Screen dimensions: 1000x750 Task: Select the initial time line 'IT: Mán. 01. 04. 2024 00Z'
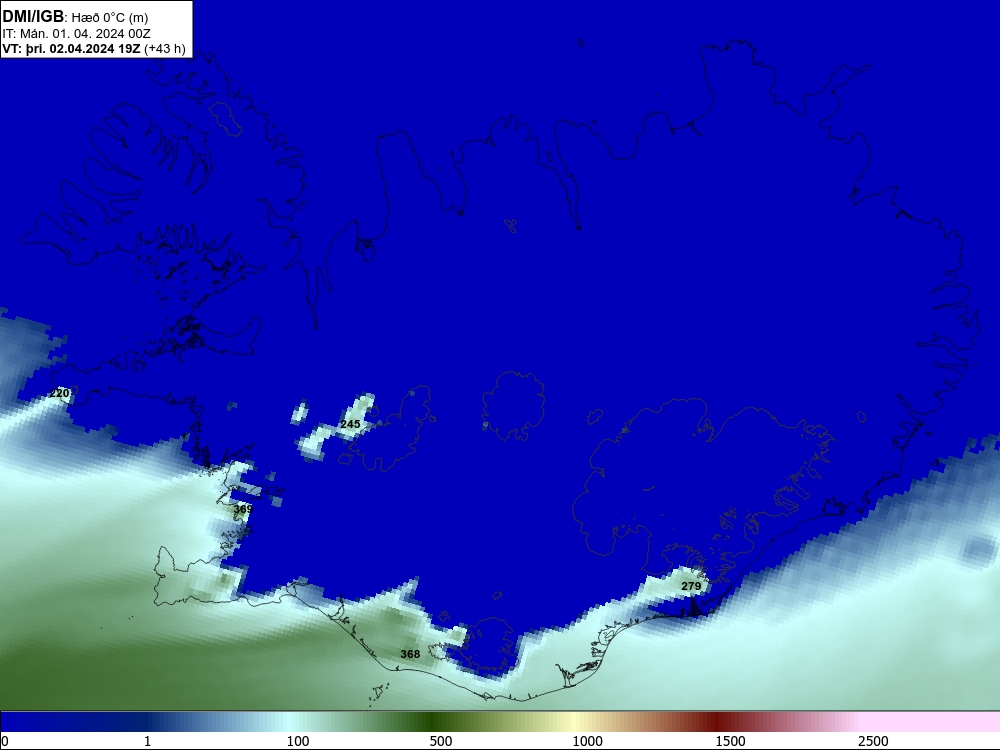[x=77, y=34]
